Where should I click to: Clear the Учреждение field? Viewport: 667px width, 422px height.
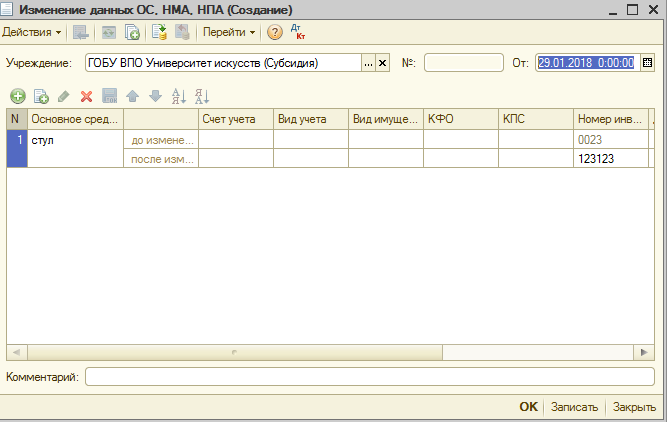382,63
